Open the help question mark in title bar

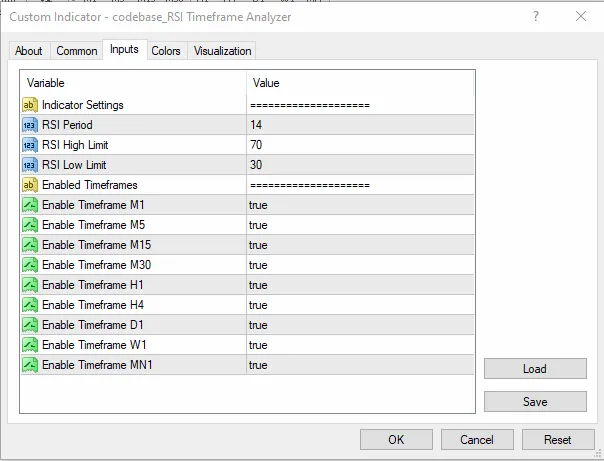point(536,16)
